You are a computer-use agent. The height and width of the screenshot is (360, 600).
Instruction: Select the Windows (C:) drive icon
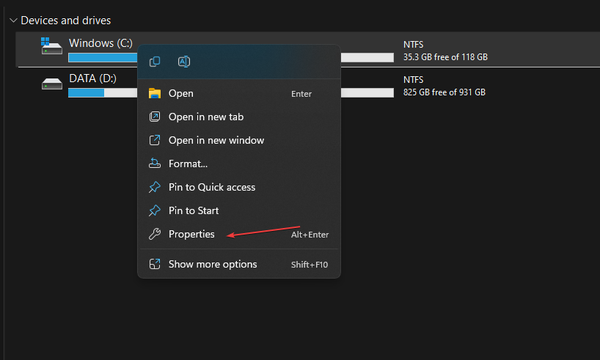(52, 46)
